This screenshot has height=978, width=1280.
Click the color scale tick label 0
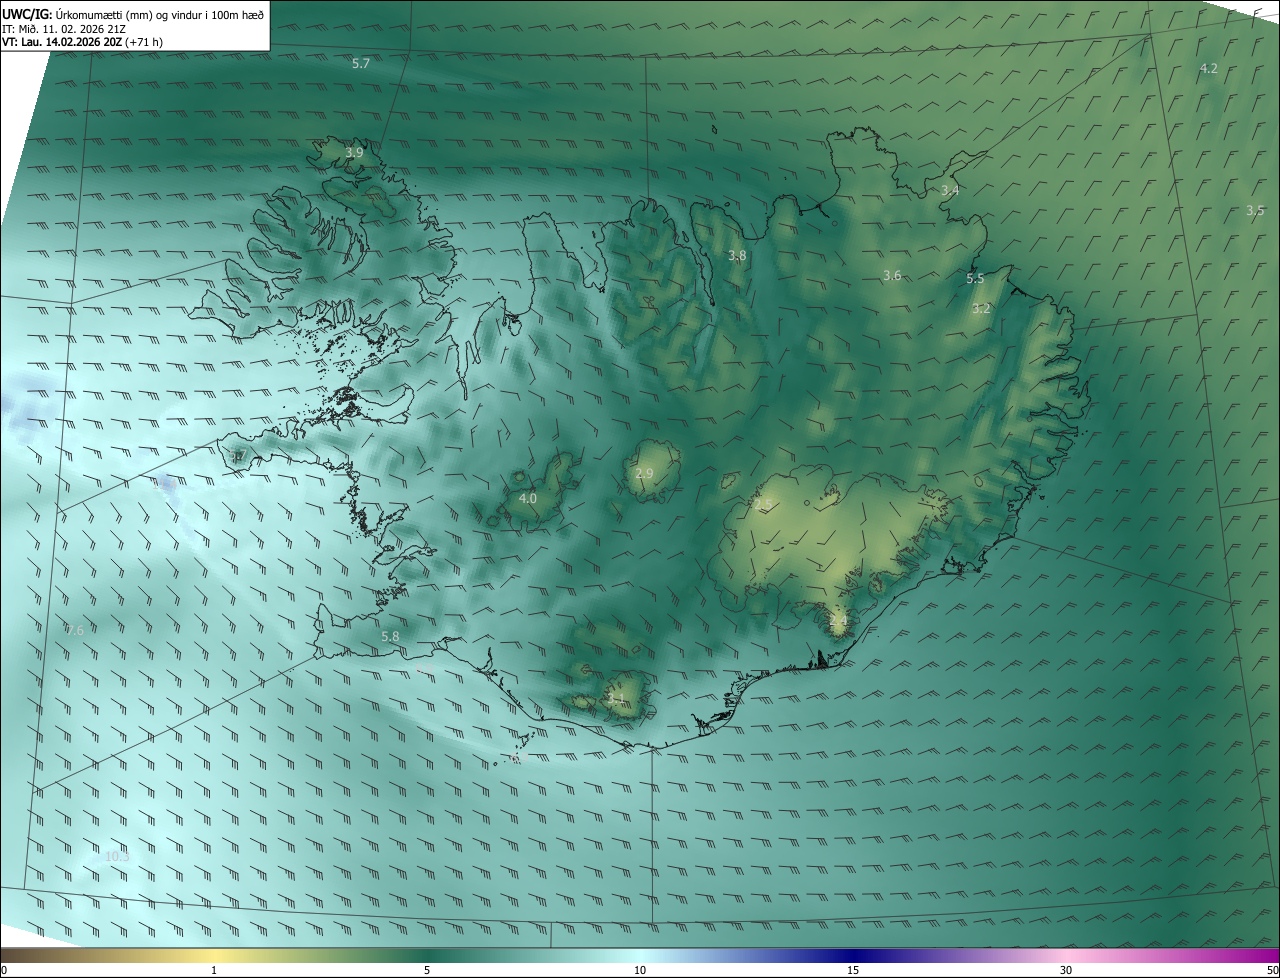tap(4, 970)
